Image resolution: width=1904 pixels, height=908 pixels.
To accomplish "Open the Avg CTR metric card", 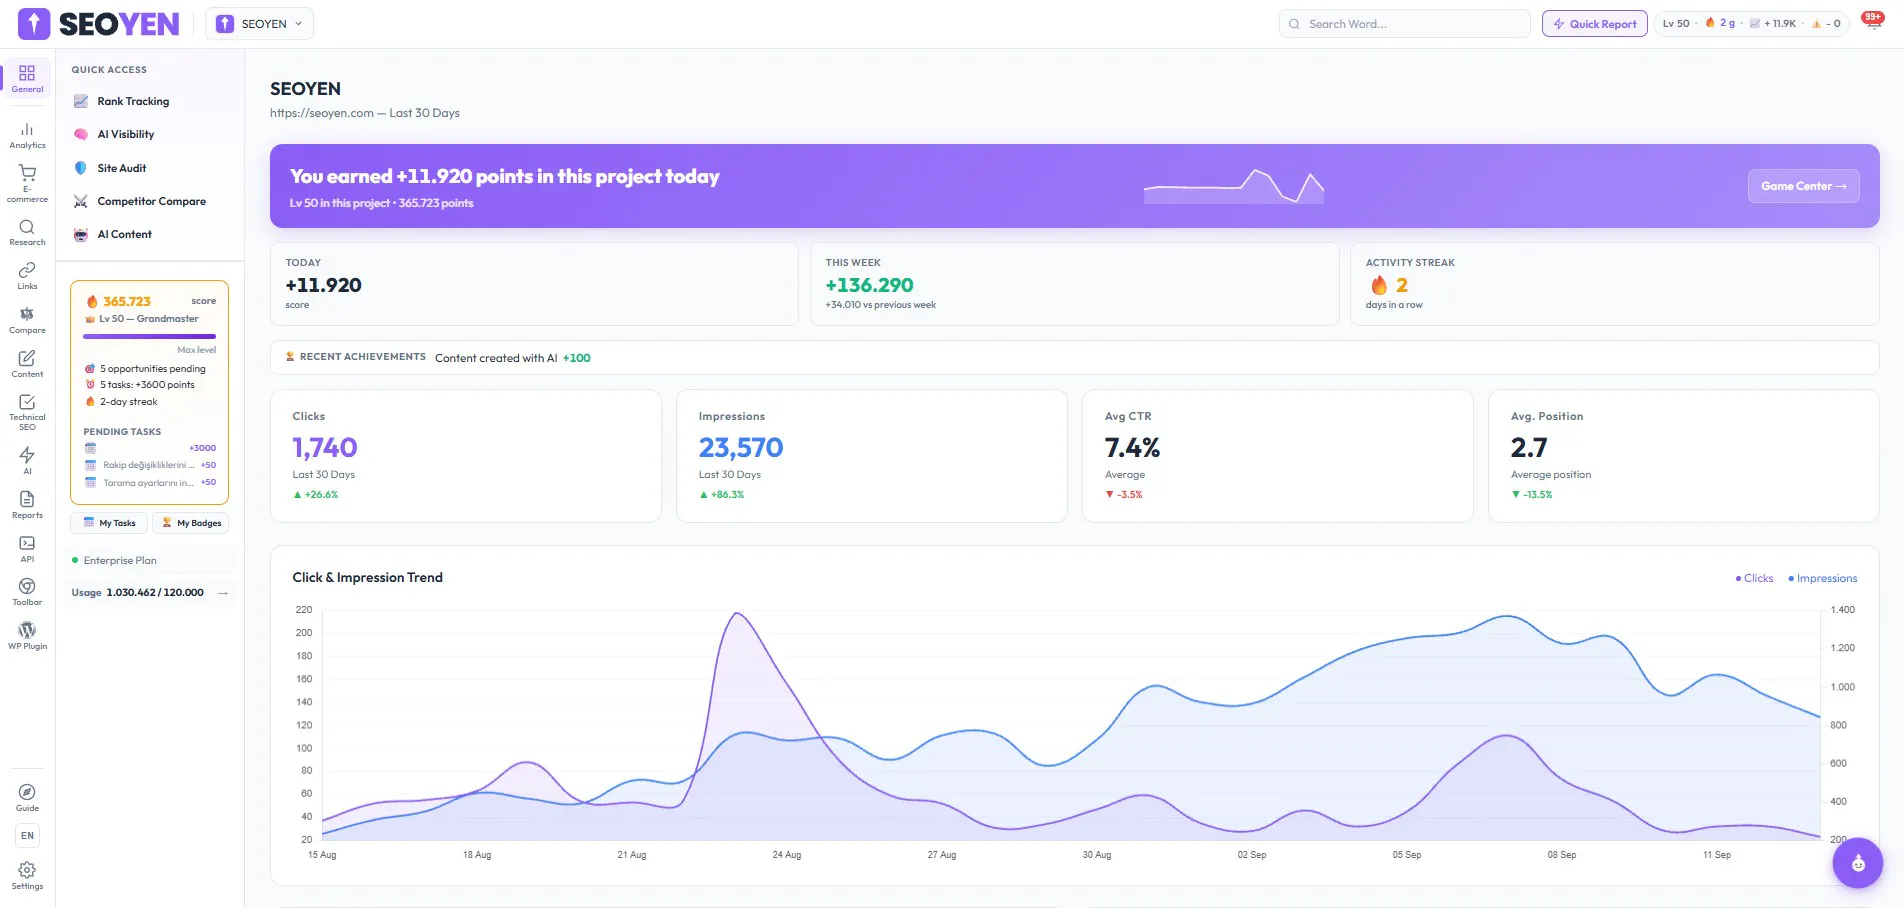I will click(x=1278, y=456).
